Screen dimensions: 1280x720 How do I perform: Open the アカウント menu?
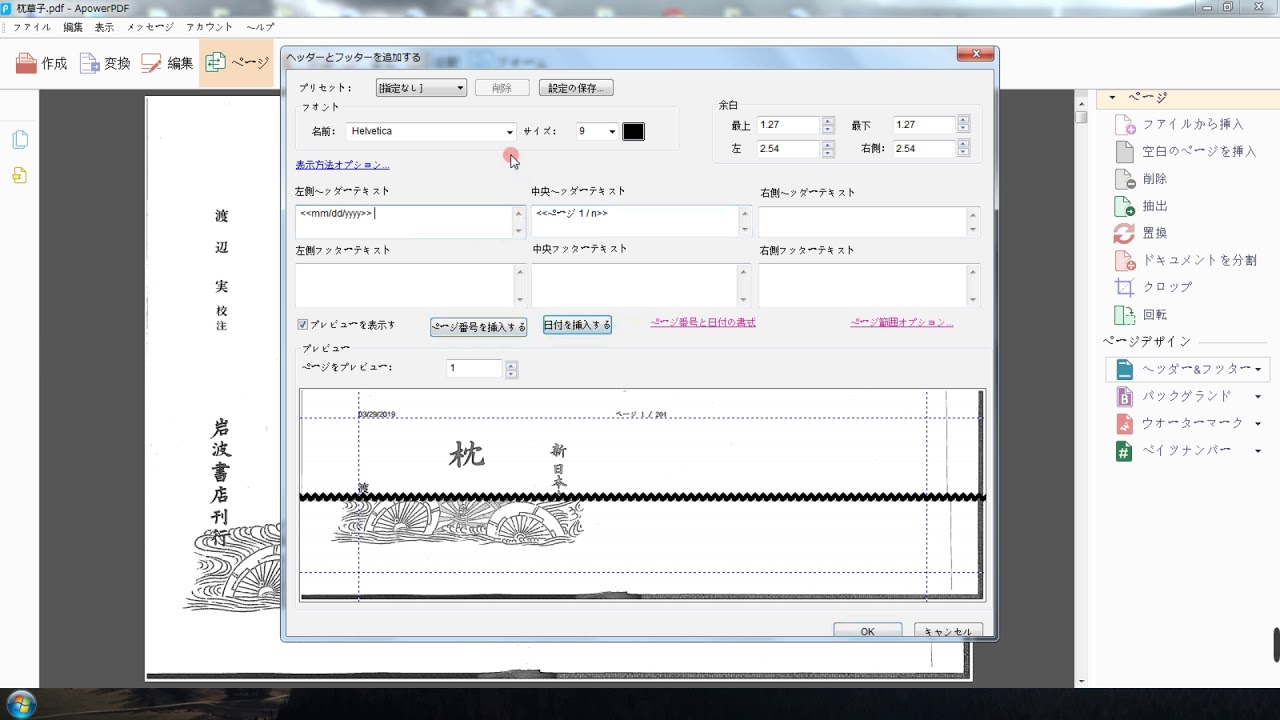210,27
